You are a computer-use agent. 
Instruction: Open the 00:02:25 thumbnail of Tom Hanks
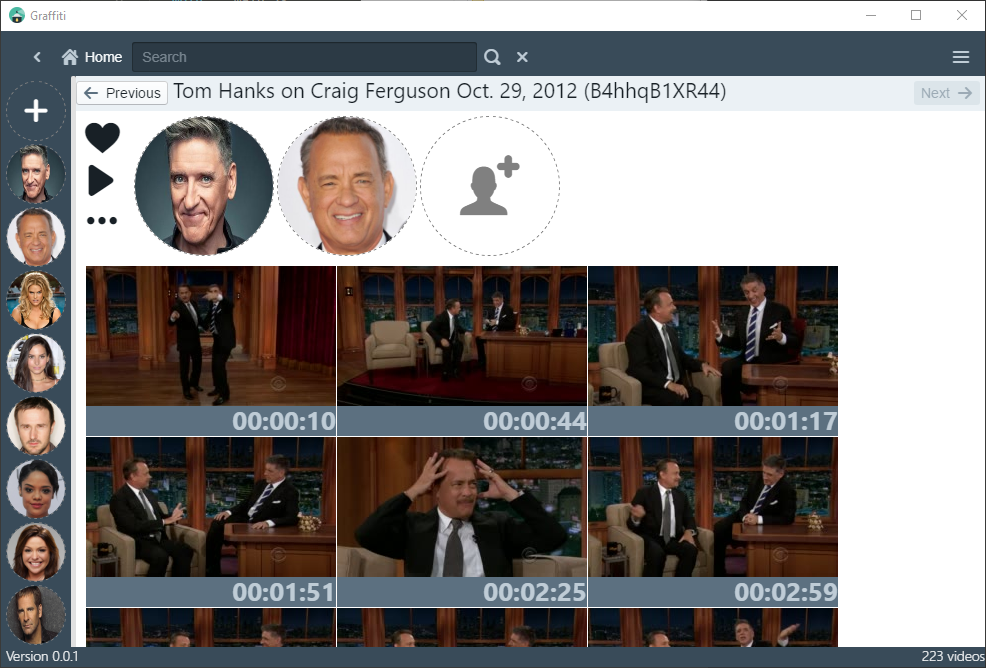tap(461, 507)
